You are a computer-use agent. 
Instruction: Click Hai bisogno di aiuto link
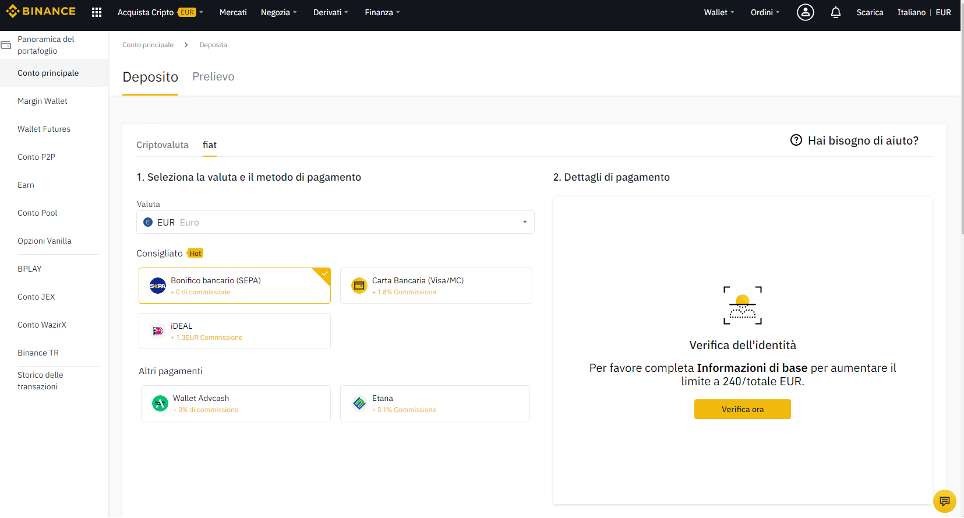[863, 141]
